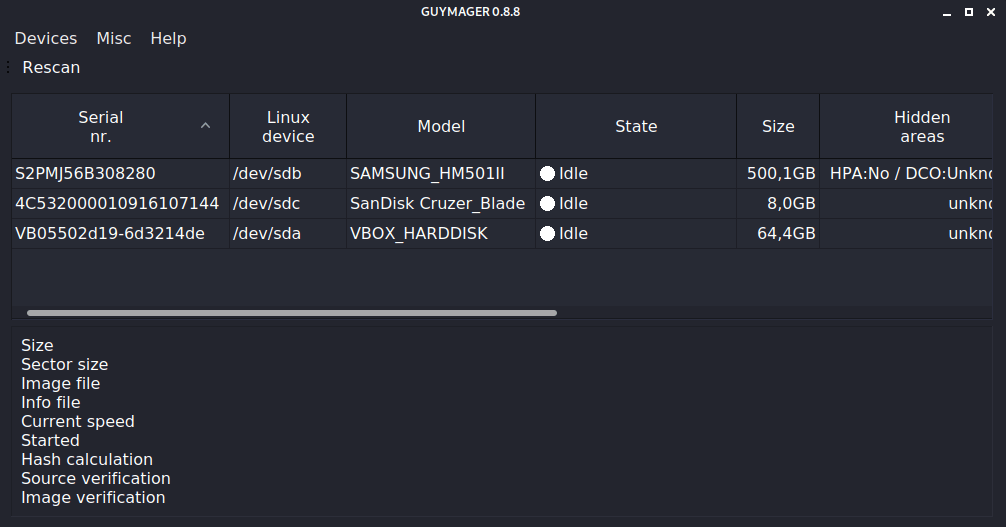
Task: Select serial number 4C532000010916107144
Action: (117, 204)
